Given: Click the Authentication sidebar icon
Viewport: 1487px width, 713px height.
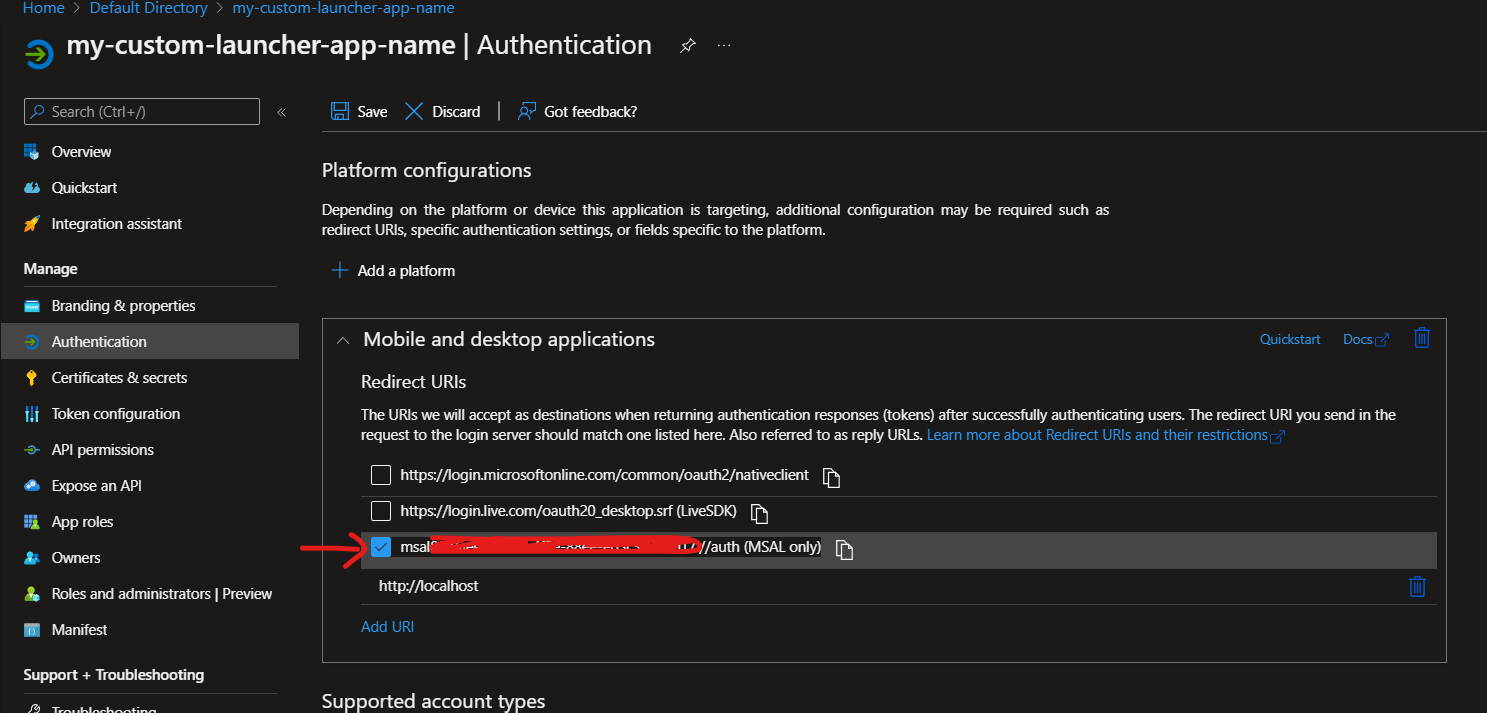Looking at the screenshot, I should tap(32, 342).
